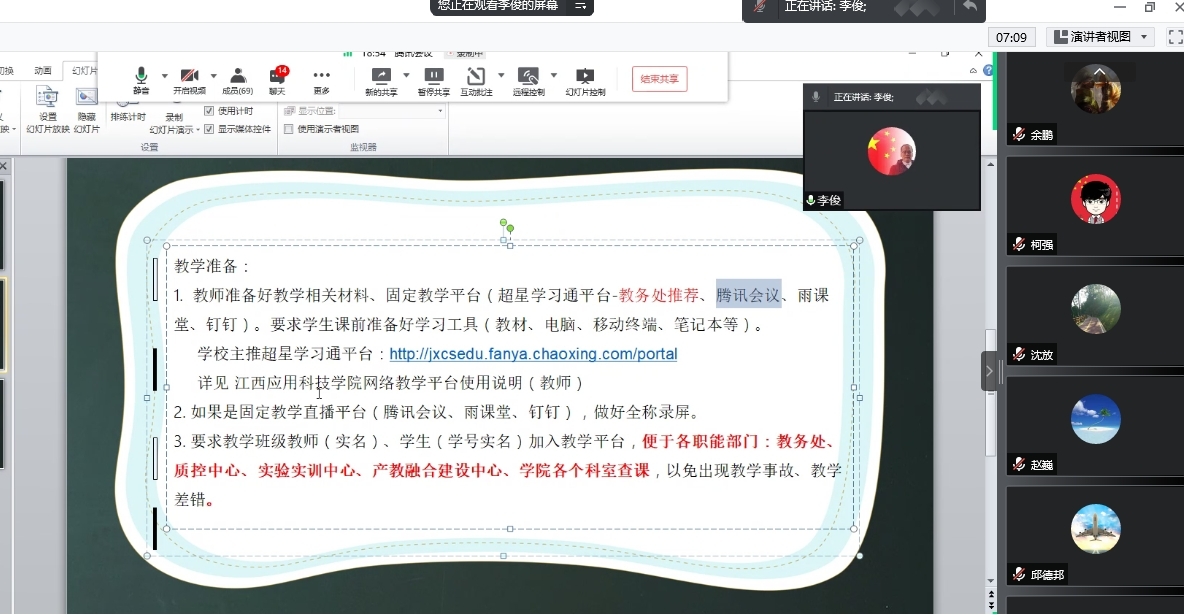Screen dimensions: 1185x615
Task: Click the 开启视频 camera icon
Action: click(x=190, y=76)
